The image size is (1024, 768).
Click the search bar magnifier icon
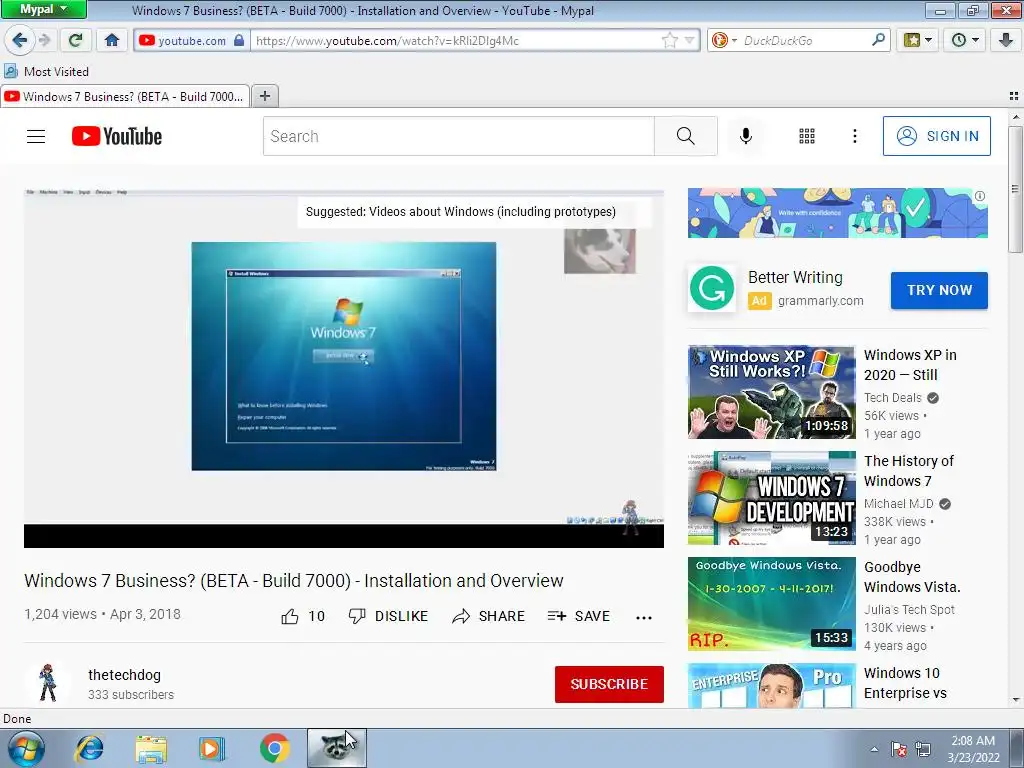point(878,40)
